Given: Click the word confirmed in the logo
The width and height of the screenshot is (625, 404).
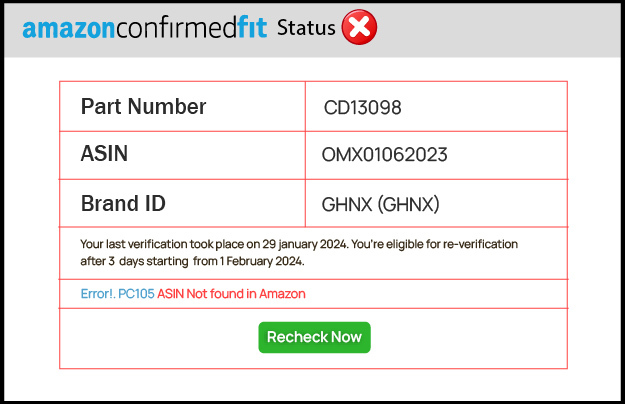Looking at the screenshot, I should [174, 28].
